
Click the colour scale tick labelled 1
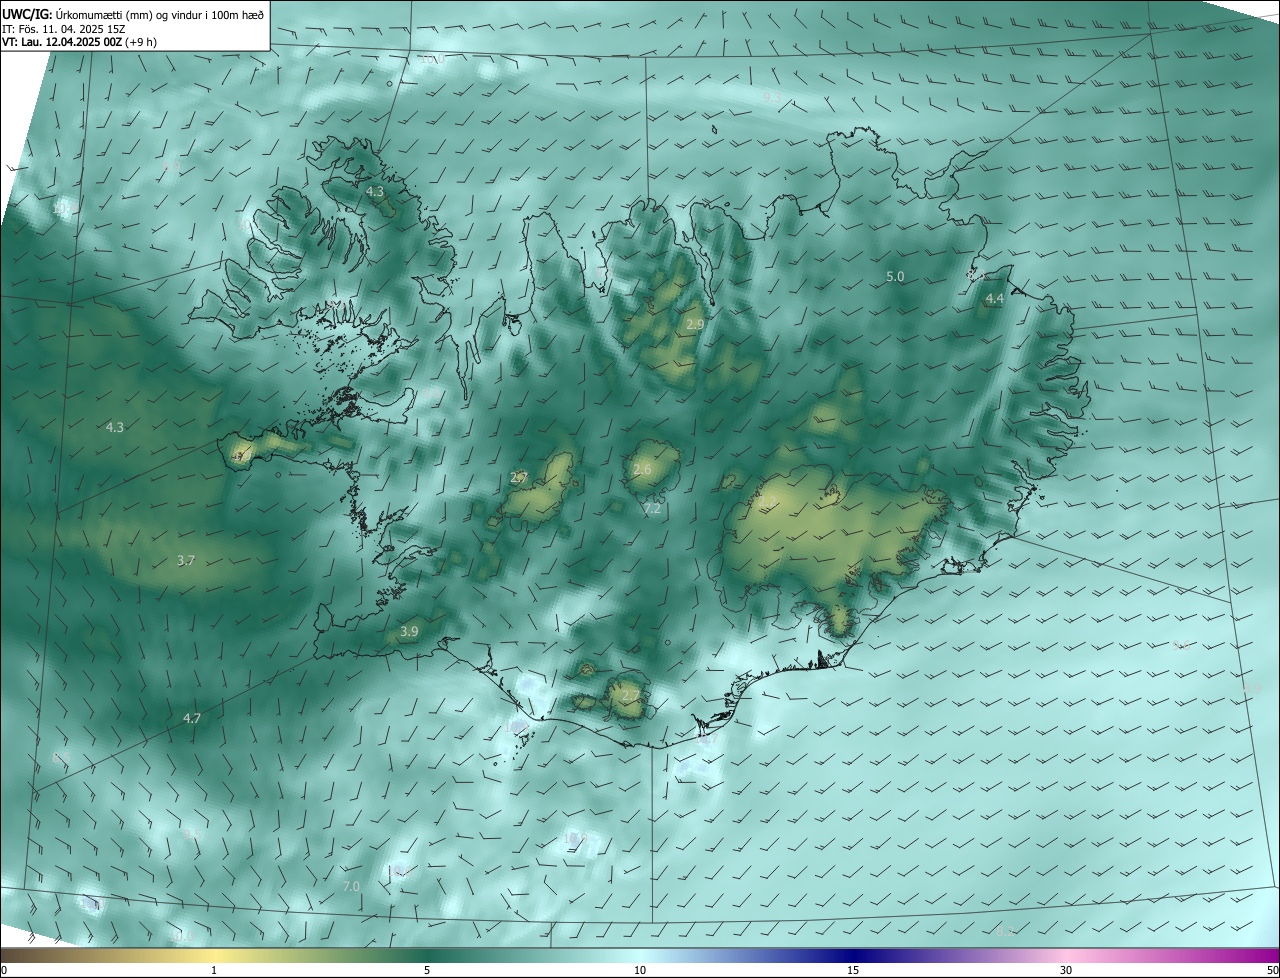tap(214, 971)
